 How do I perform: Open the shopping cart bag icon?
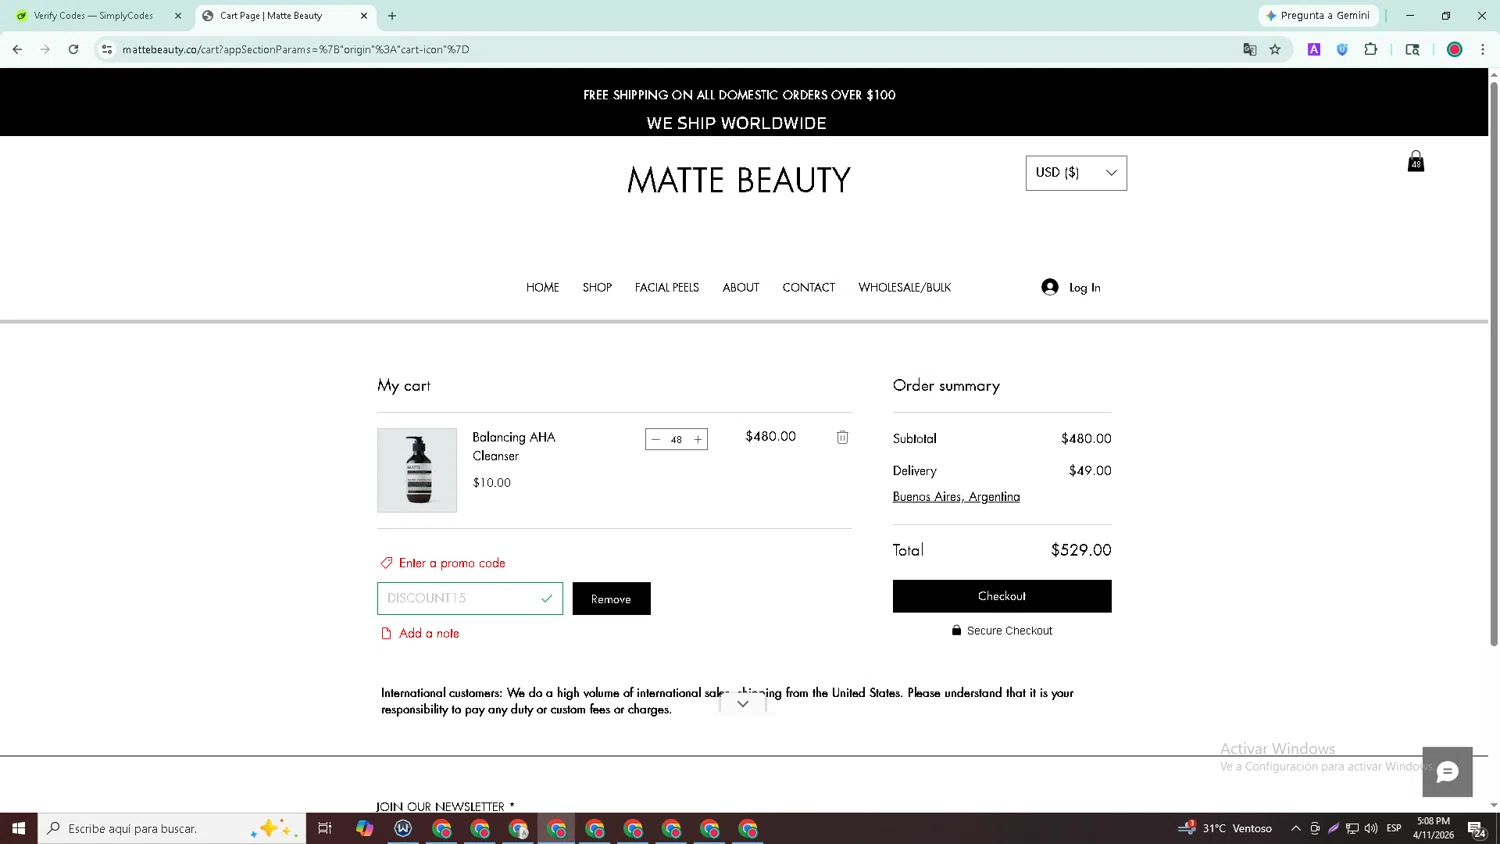point(1416,162)
